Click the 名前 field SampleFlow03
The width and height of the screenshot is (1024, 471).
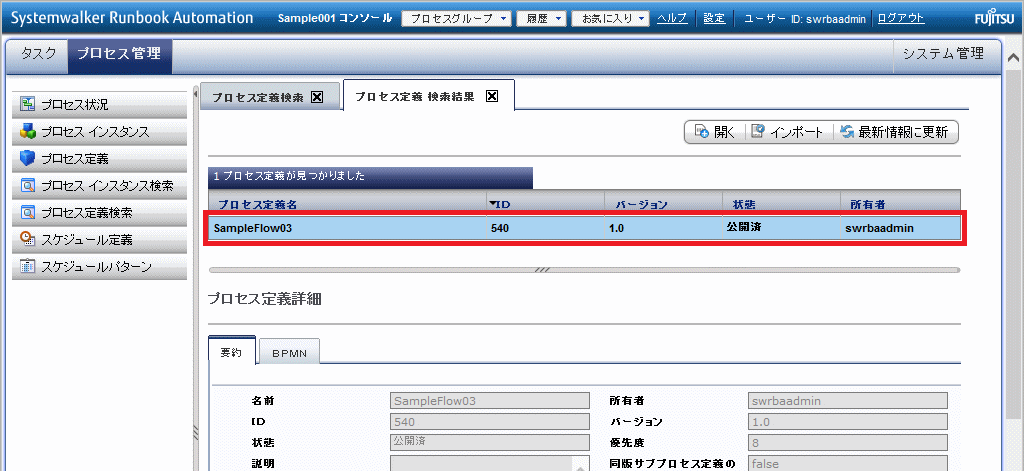(490, 400)
